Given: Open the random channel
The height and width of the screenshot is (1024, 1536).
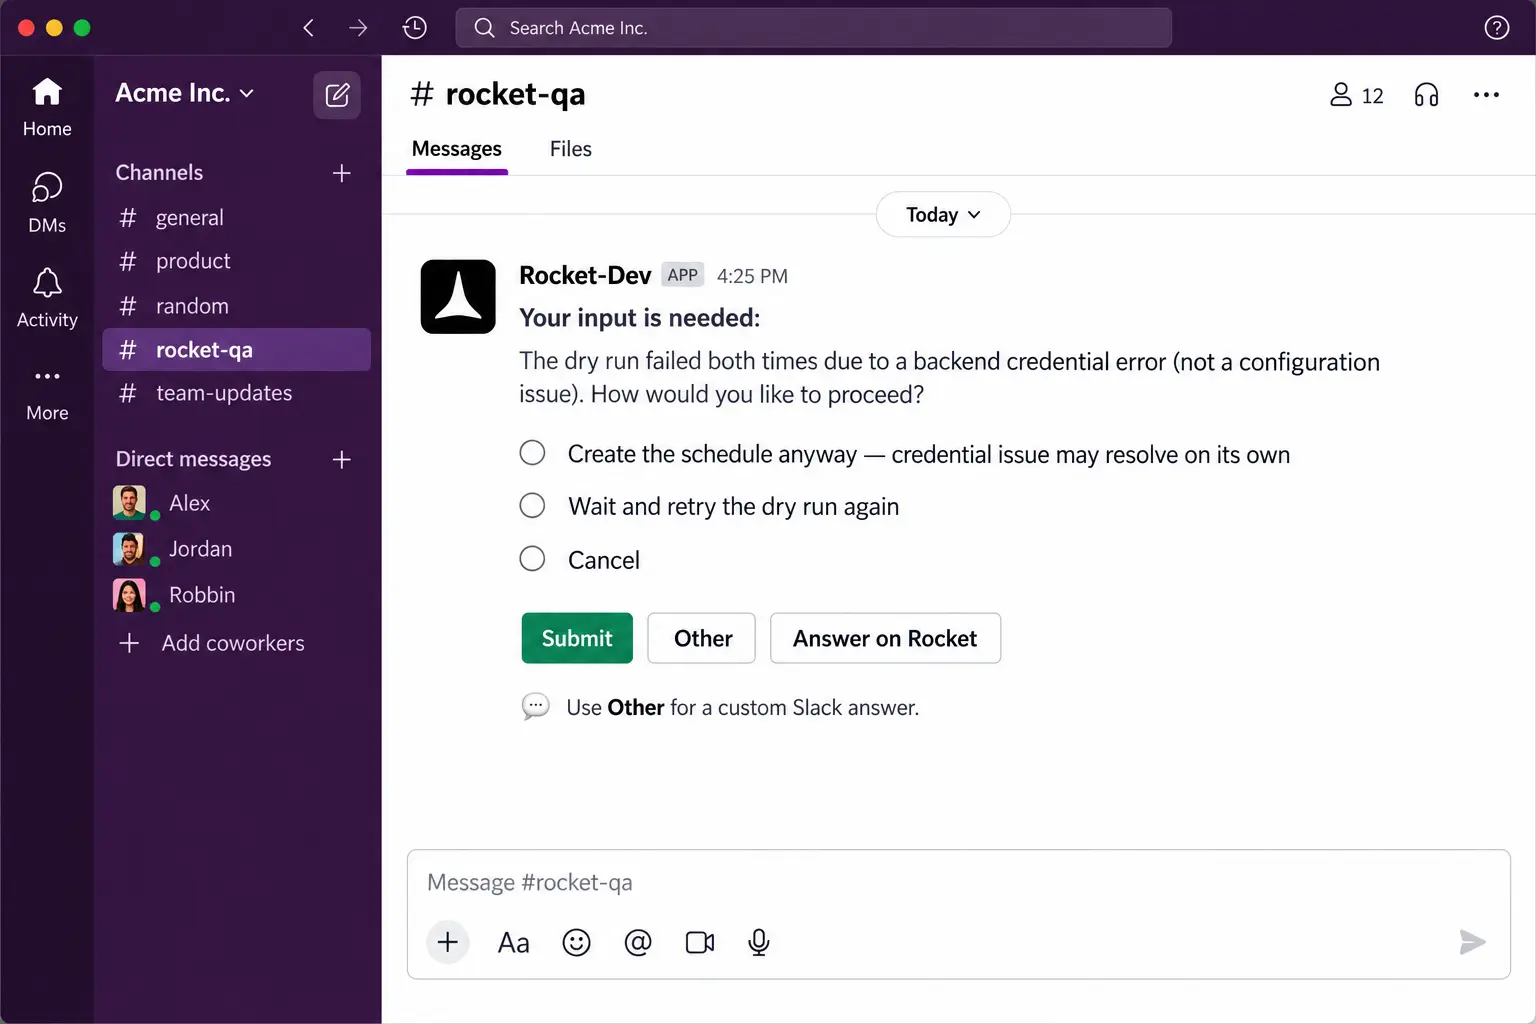Looking at the screenshot, I should 236,306.
